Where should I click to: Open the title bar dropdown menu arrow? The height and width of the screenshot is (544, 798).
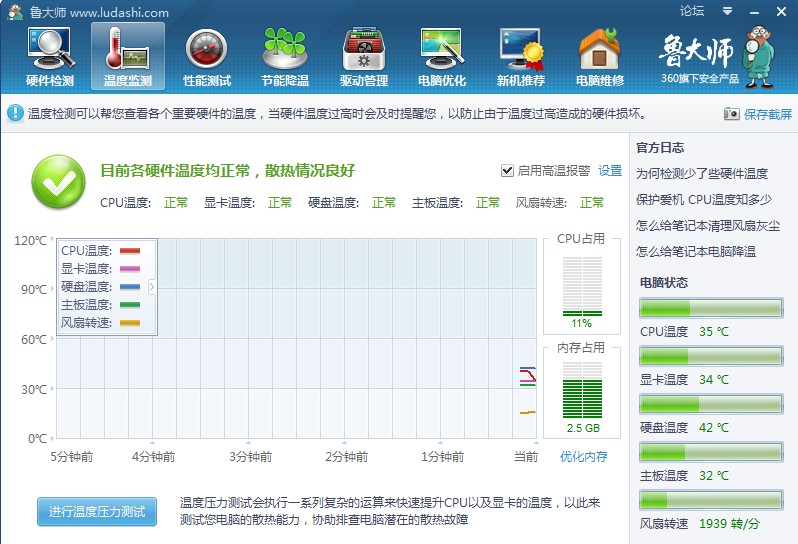(729, 12)
